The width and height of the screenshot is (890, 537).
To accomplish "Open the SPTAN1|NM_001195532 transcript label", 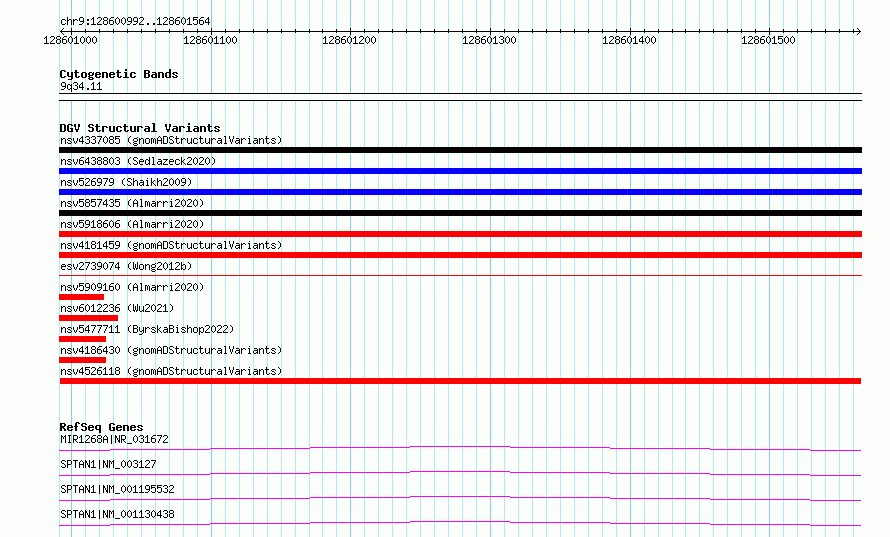I will (x=117, y=489).
